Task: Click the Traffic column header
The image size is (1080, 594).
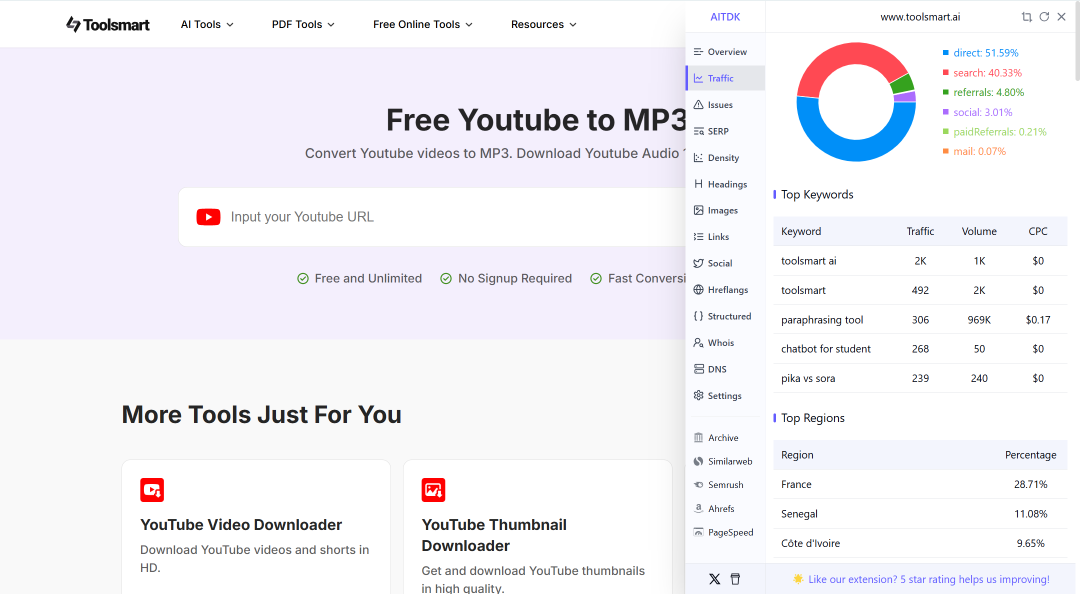Action: click(920, 232)
